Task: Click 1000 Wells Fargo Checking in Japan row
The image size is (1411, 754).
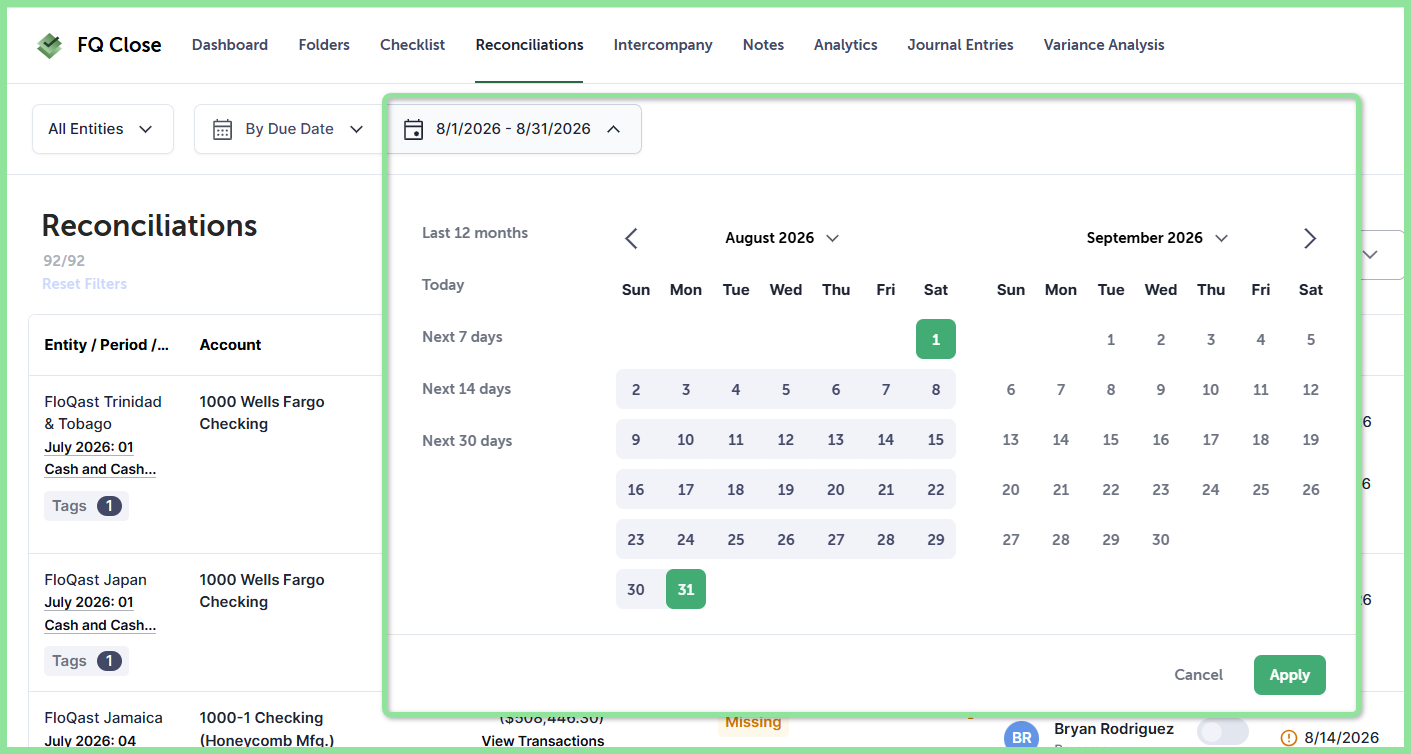Action: (262, 591)
